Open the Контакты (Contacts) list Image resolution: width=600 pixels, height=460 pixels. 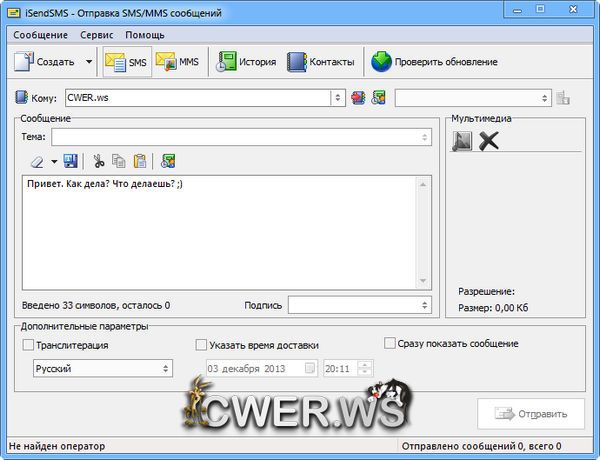tap(321, 62)
